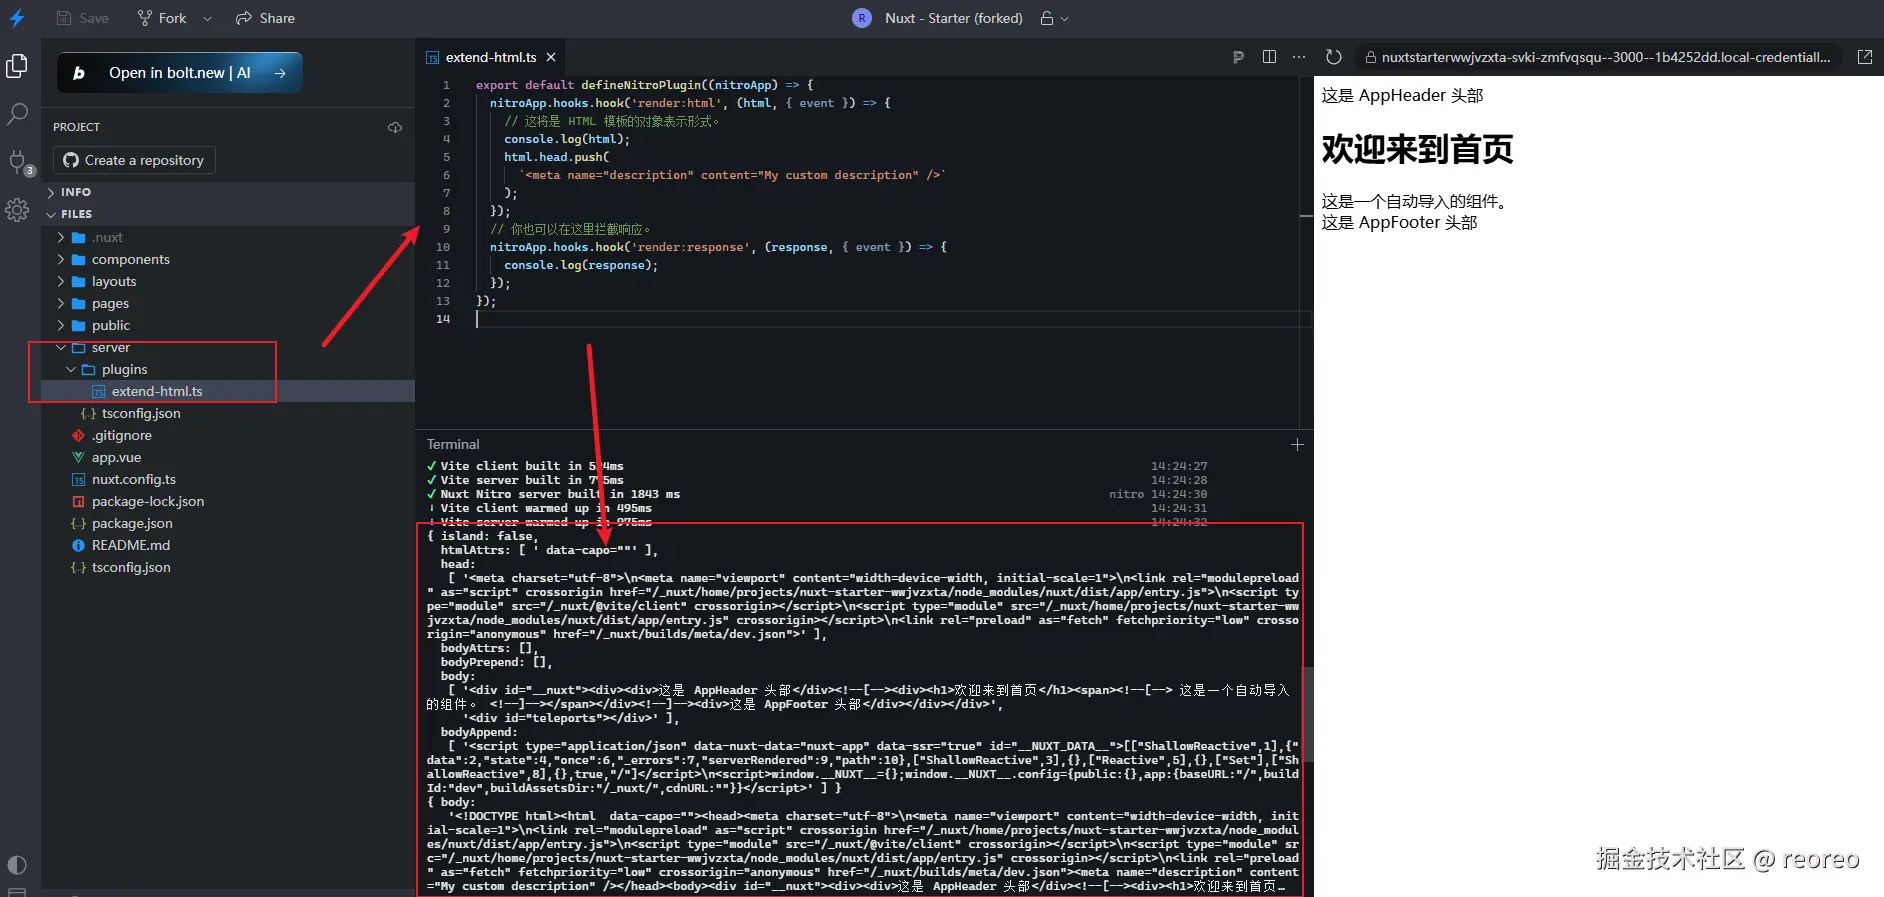
Task: Open the README.md file
Action: (x=228, y=545)
